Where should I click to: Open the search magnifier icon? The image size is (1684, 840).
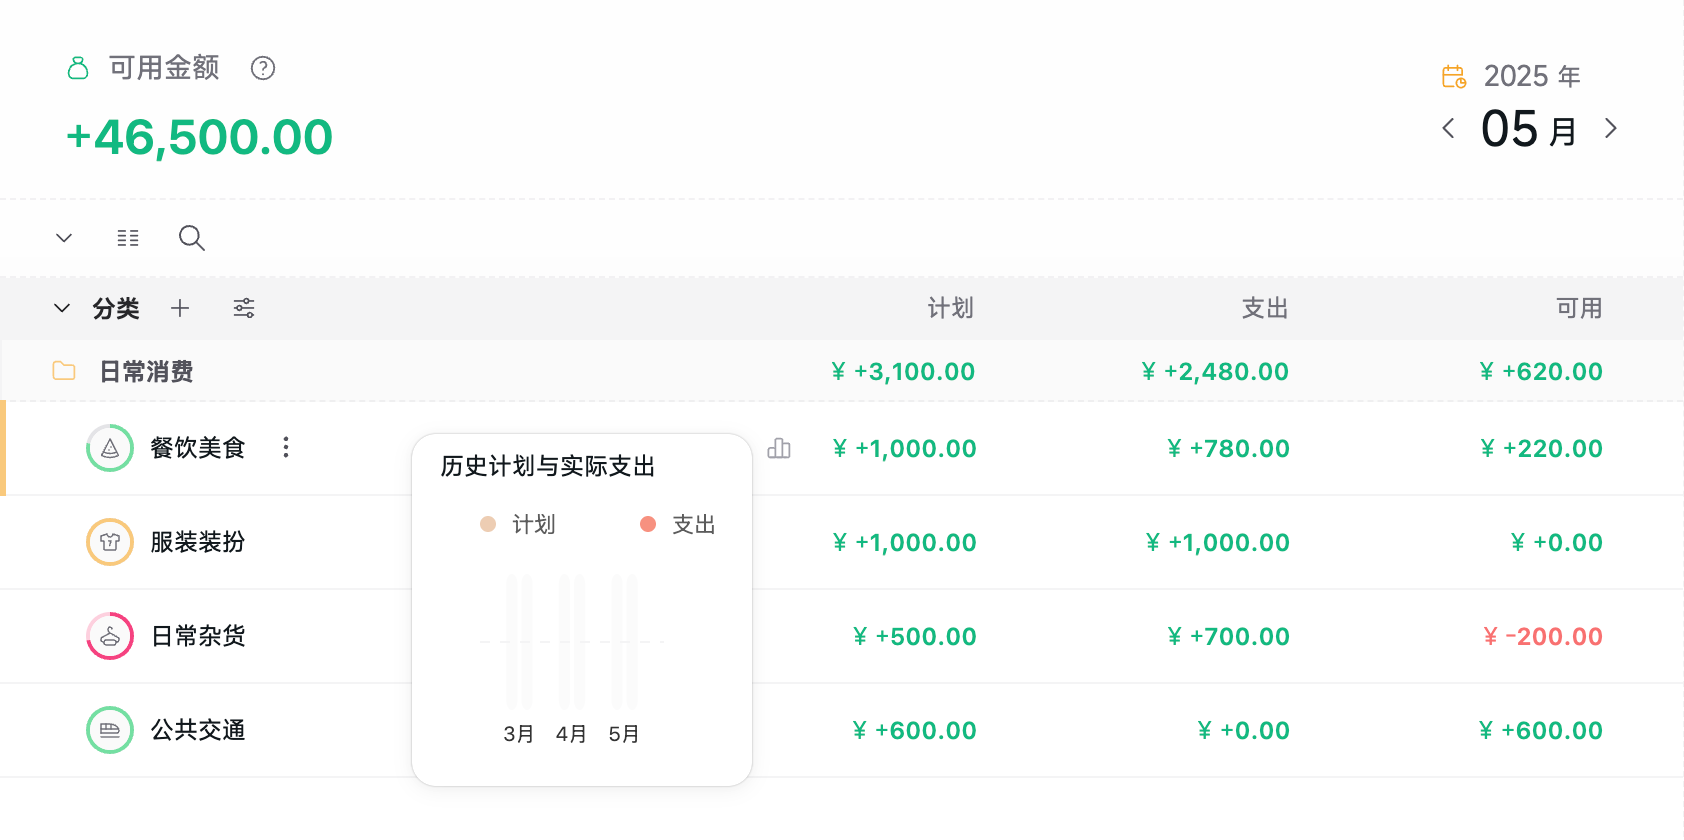(x=192, y=238)
